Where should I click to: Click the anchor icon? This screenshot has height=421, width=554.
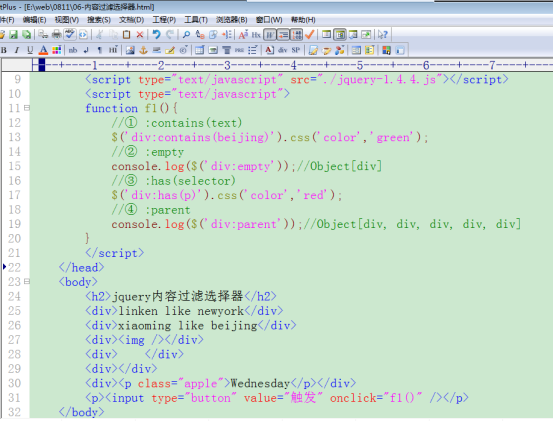(x=143, y=50)
